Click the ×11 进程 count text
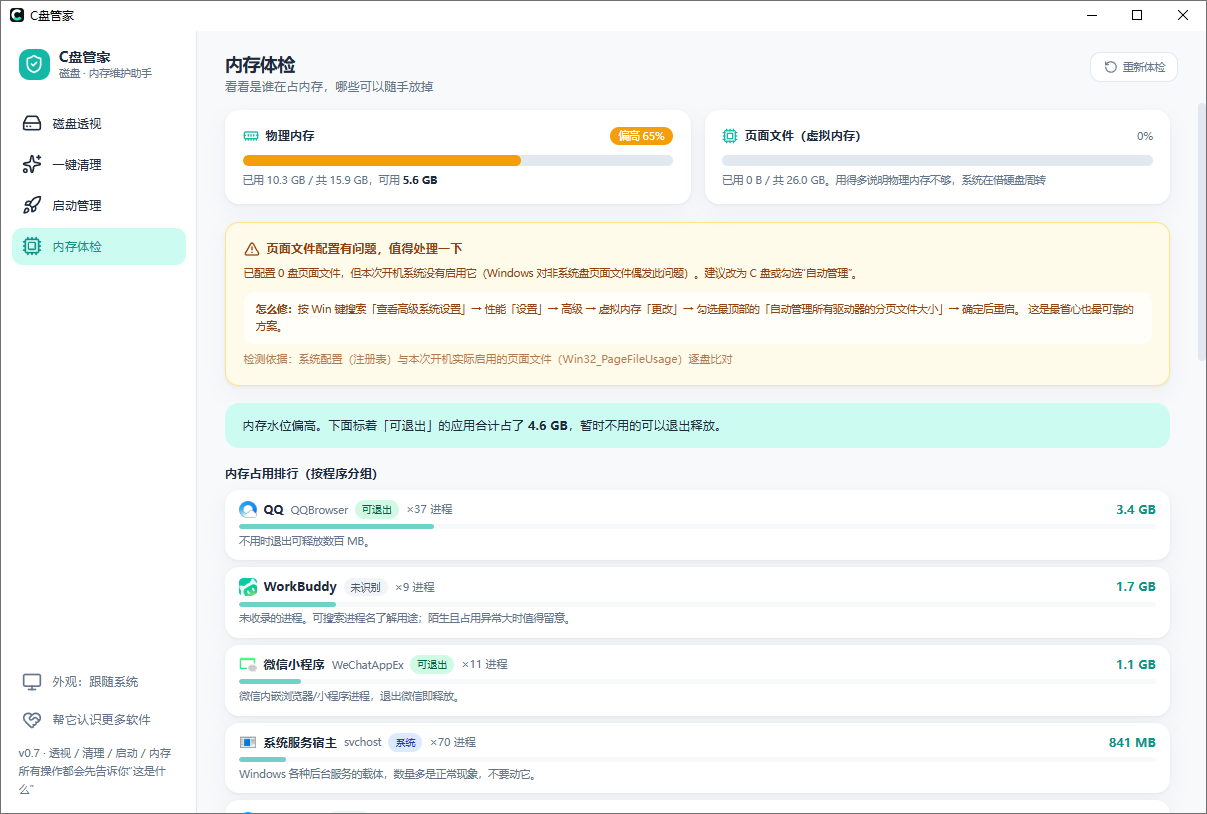The height and width of the screenshot is (814, 1207). pos(484,664)
